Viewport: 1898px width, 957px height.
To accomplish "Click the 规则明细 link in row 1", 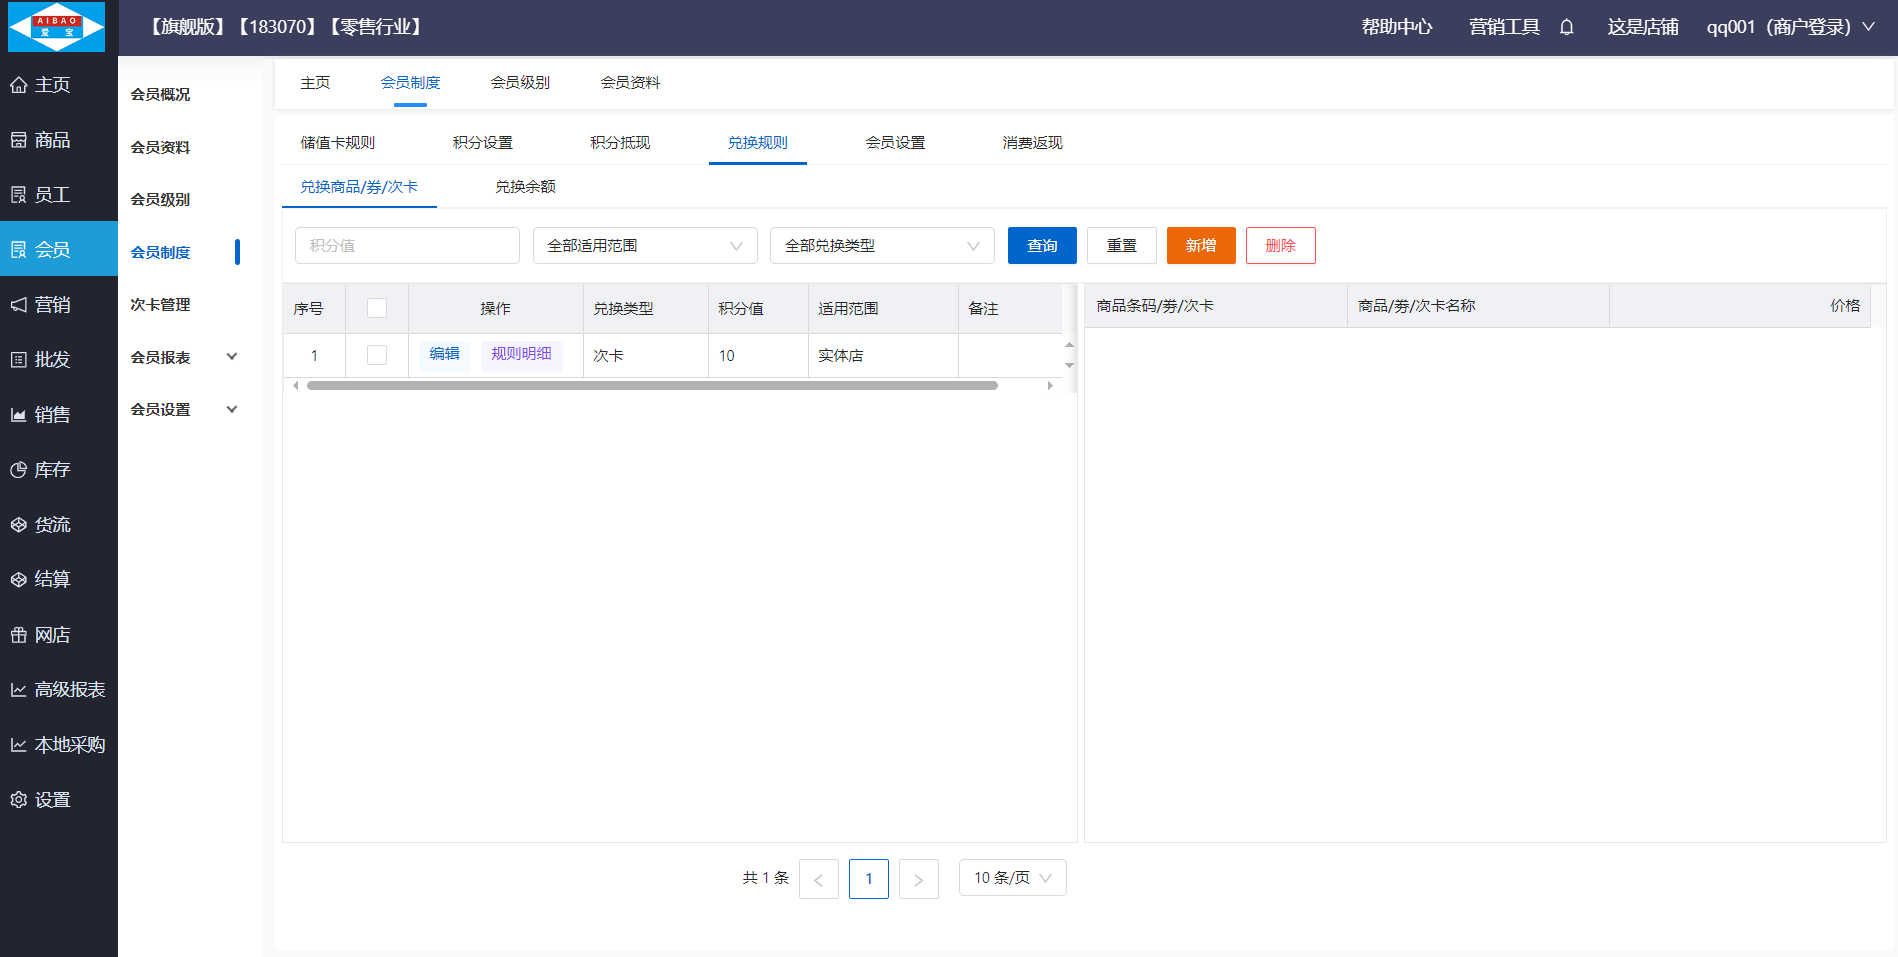I will (x=521, y=354).
